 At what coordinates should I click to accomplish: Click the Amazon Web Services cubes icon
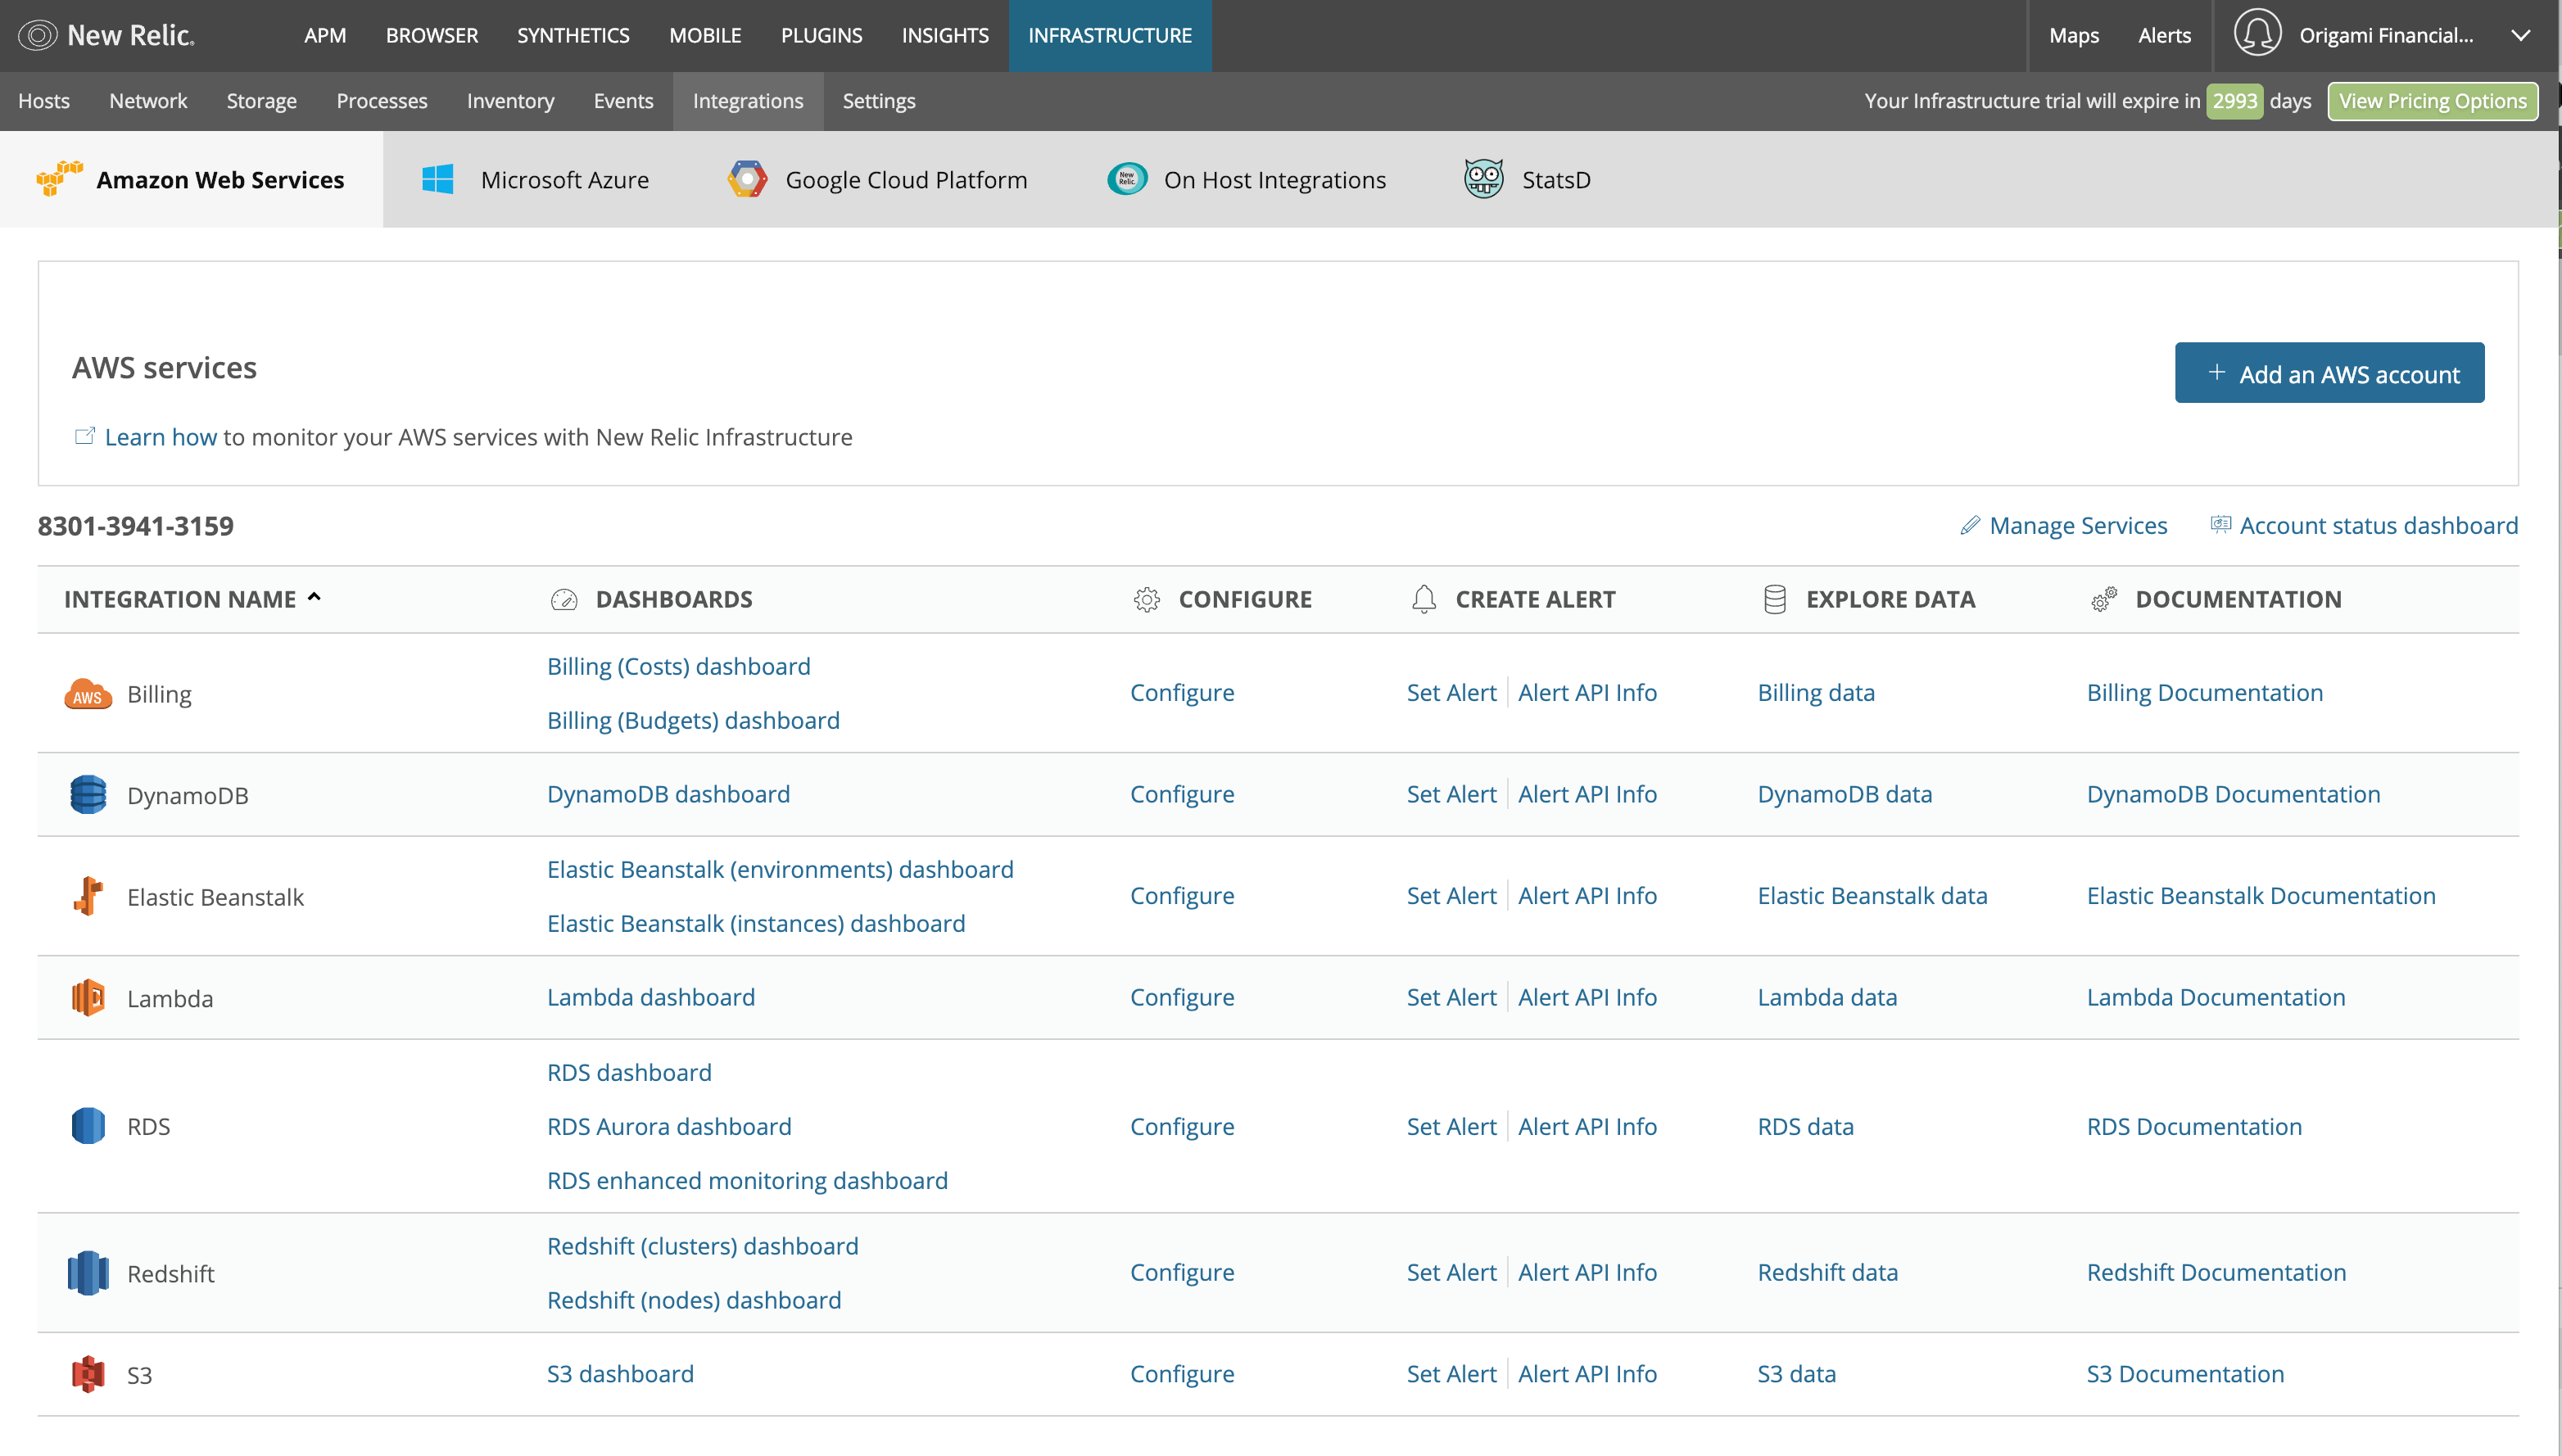point(59,179)
